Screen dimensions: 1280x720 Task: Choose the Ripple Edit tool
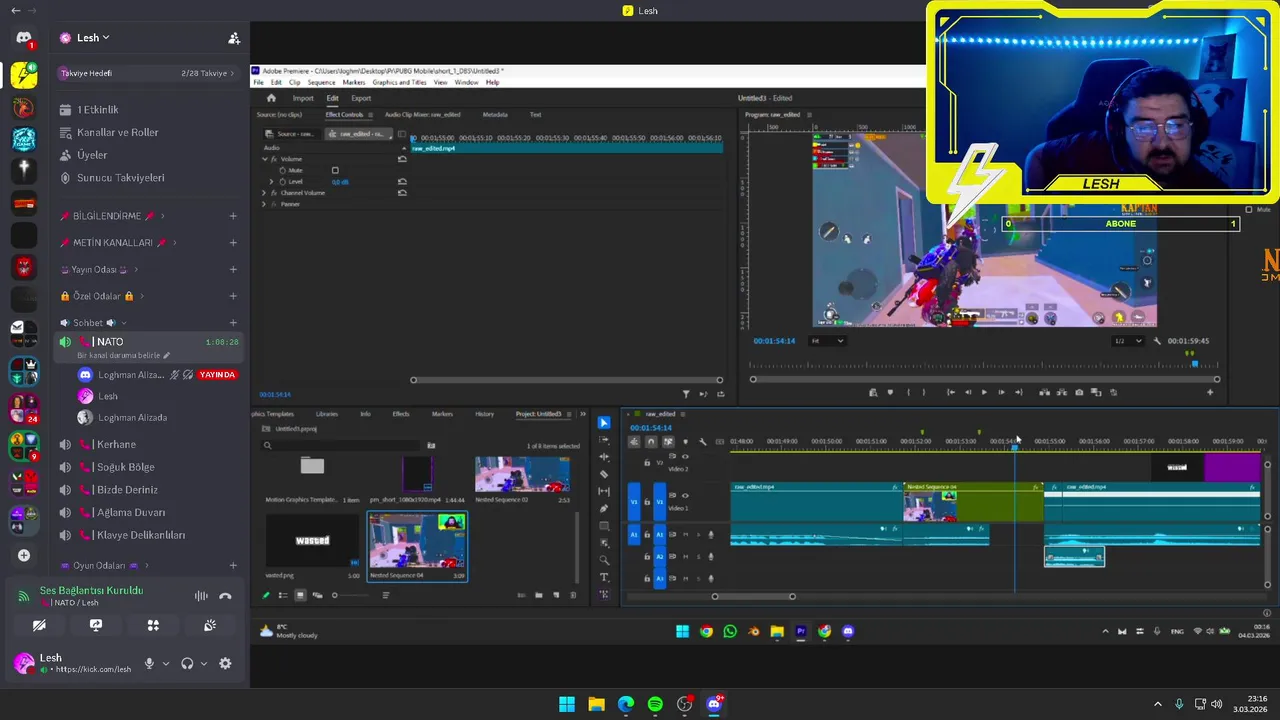(604, 457)
